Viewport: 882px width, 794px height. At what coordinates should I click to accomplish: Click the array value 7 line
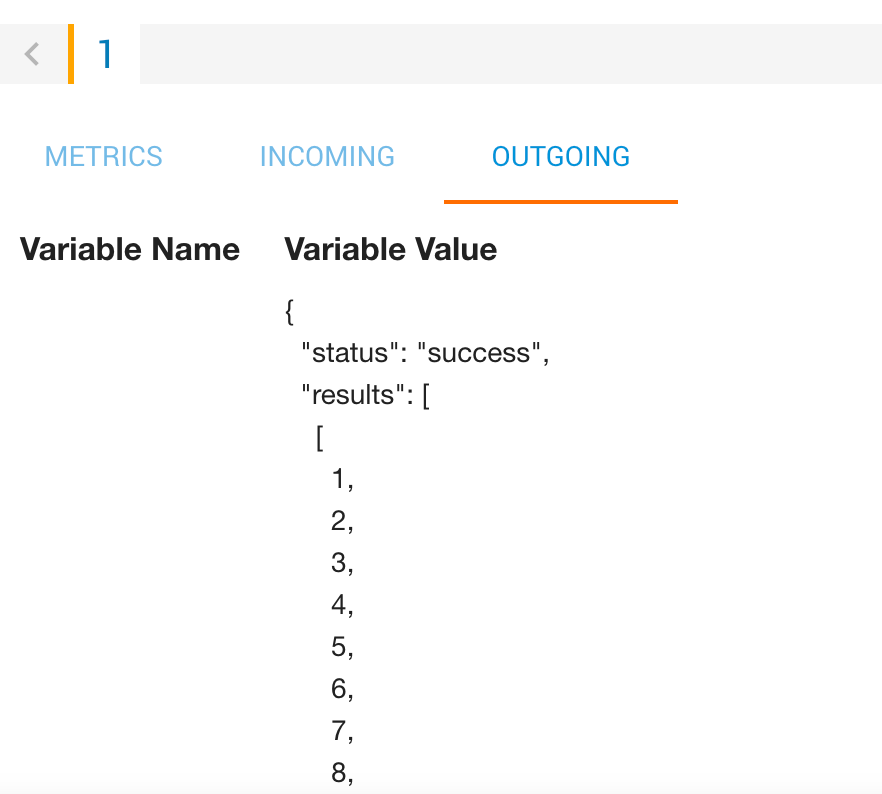tap(342, 731)
